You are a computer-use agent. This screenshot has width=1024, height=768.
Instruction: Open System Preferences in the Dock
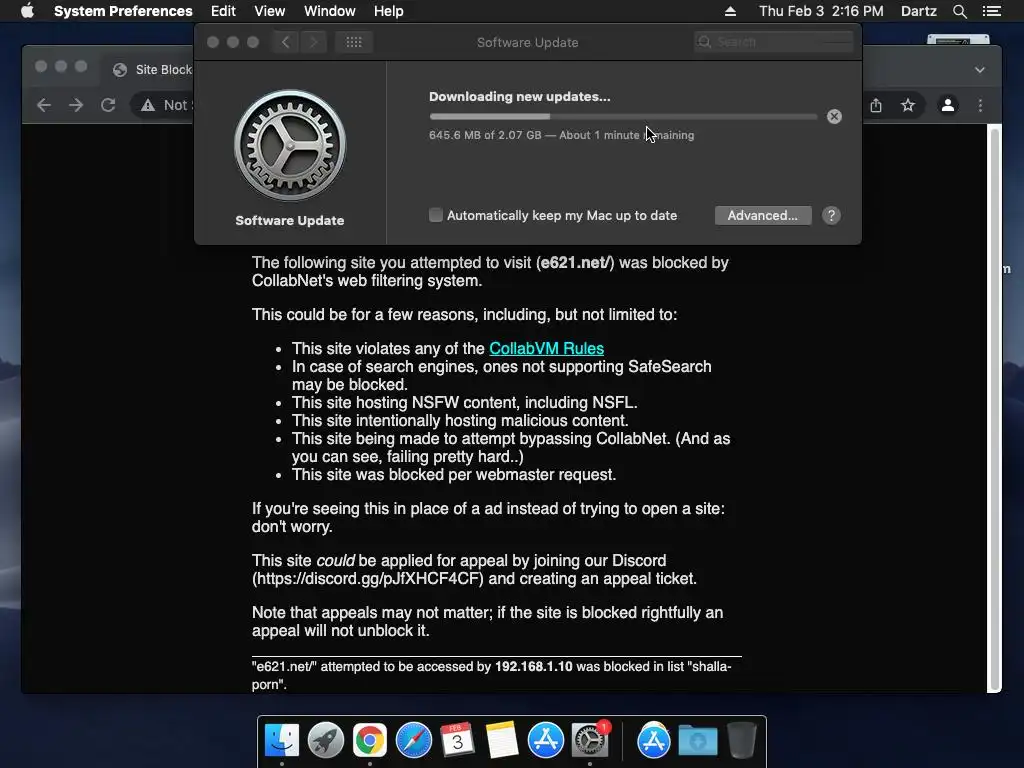click(590, 740)
